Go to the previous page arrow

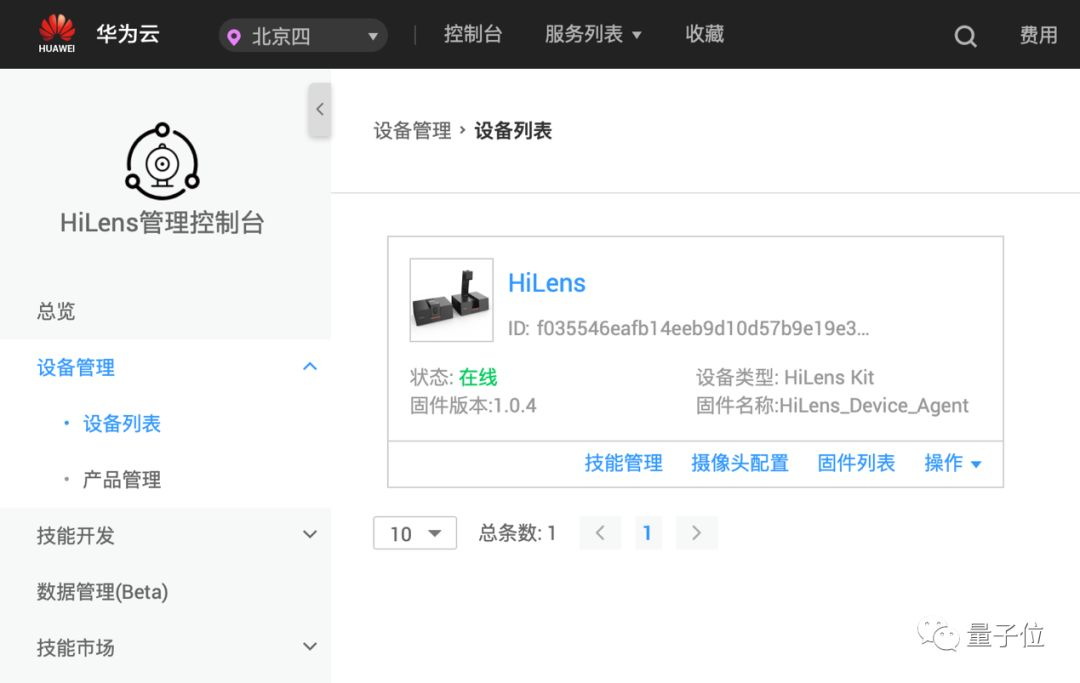click(600, 533)
